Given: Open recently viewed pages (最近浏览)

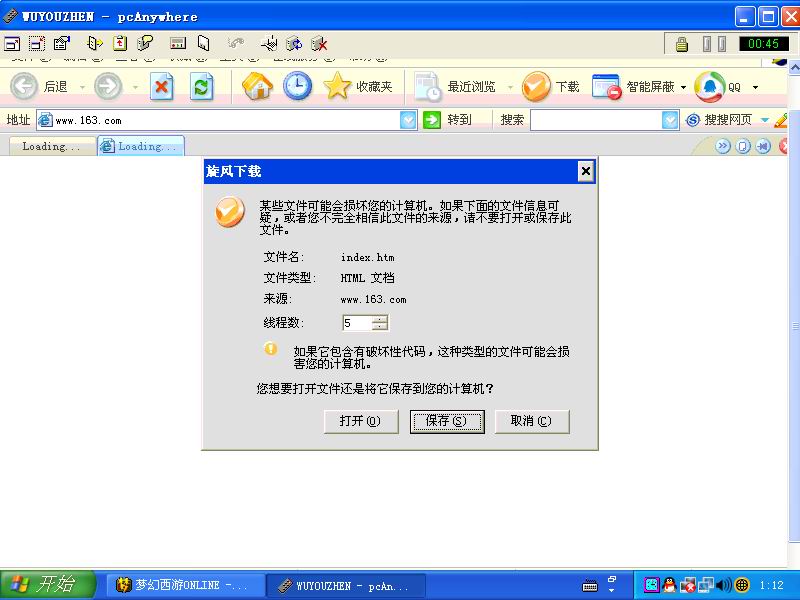Looking at the screenshot, I should coord(455,86).
